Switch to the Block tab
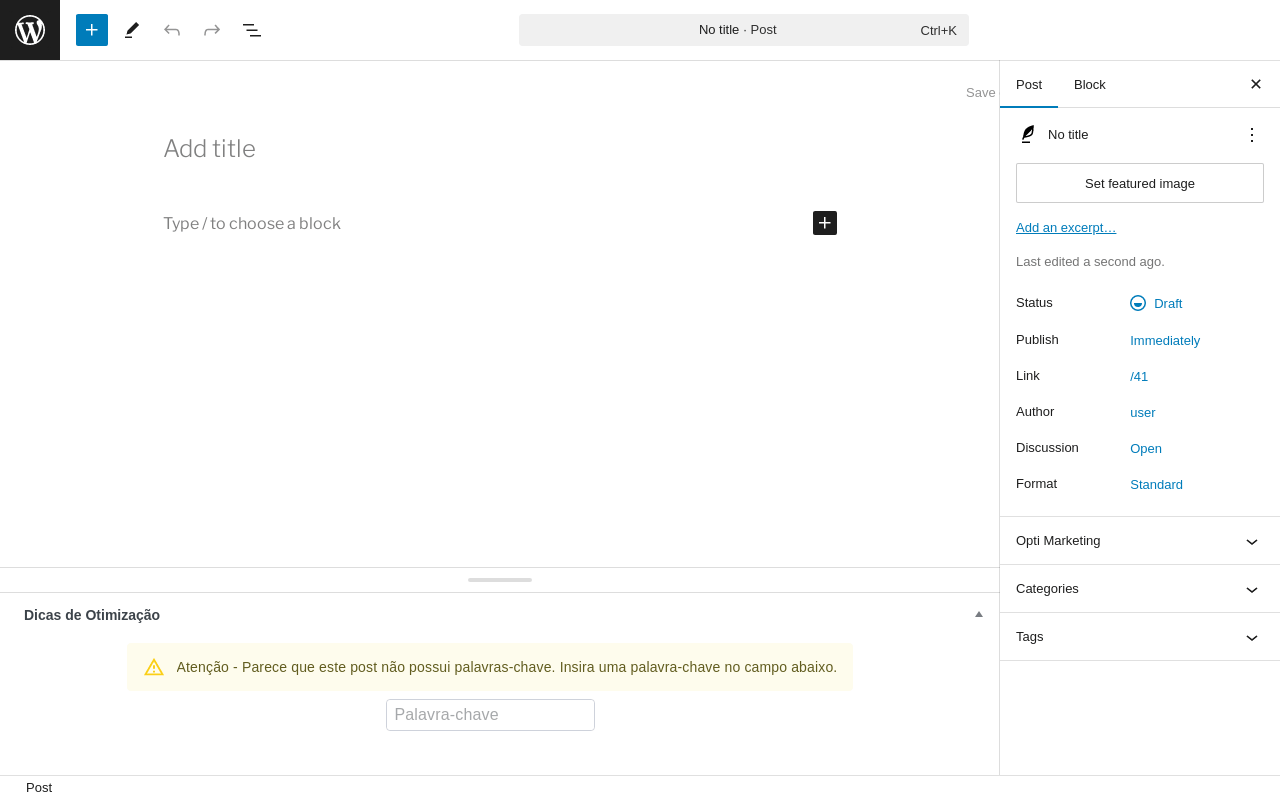Image resolution: width=1280 pixels, height=800 pixels. (x=1090, y=84)
